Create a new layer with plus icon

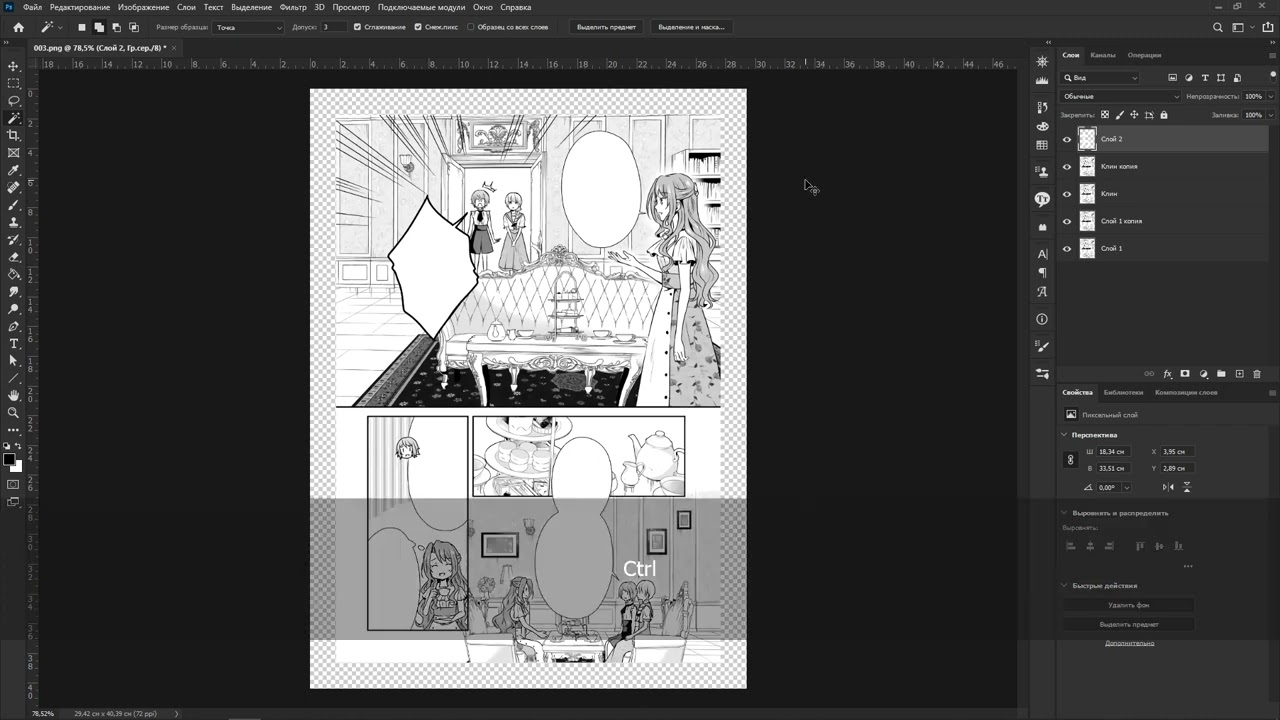coord(1239,374)
